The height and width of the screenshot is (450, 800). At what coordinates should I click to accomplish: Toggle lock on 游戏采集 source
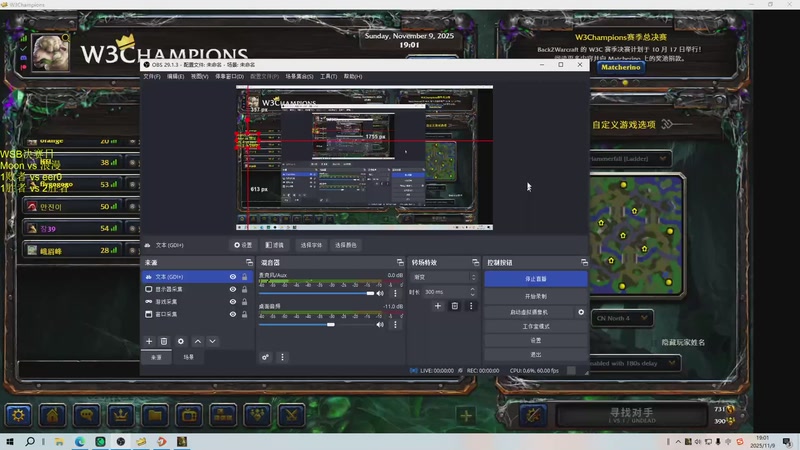click(244, 302)
